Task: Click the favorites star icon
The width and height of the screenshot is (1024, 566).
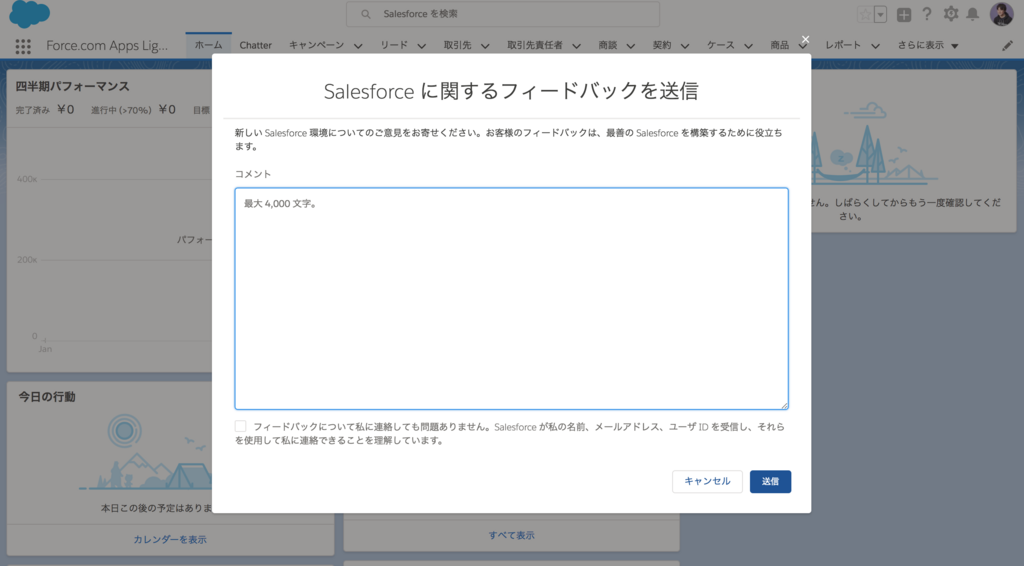Action: coord(865,14)
